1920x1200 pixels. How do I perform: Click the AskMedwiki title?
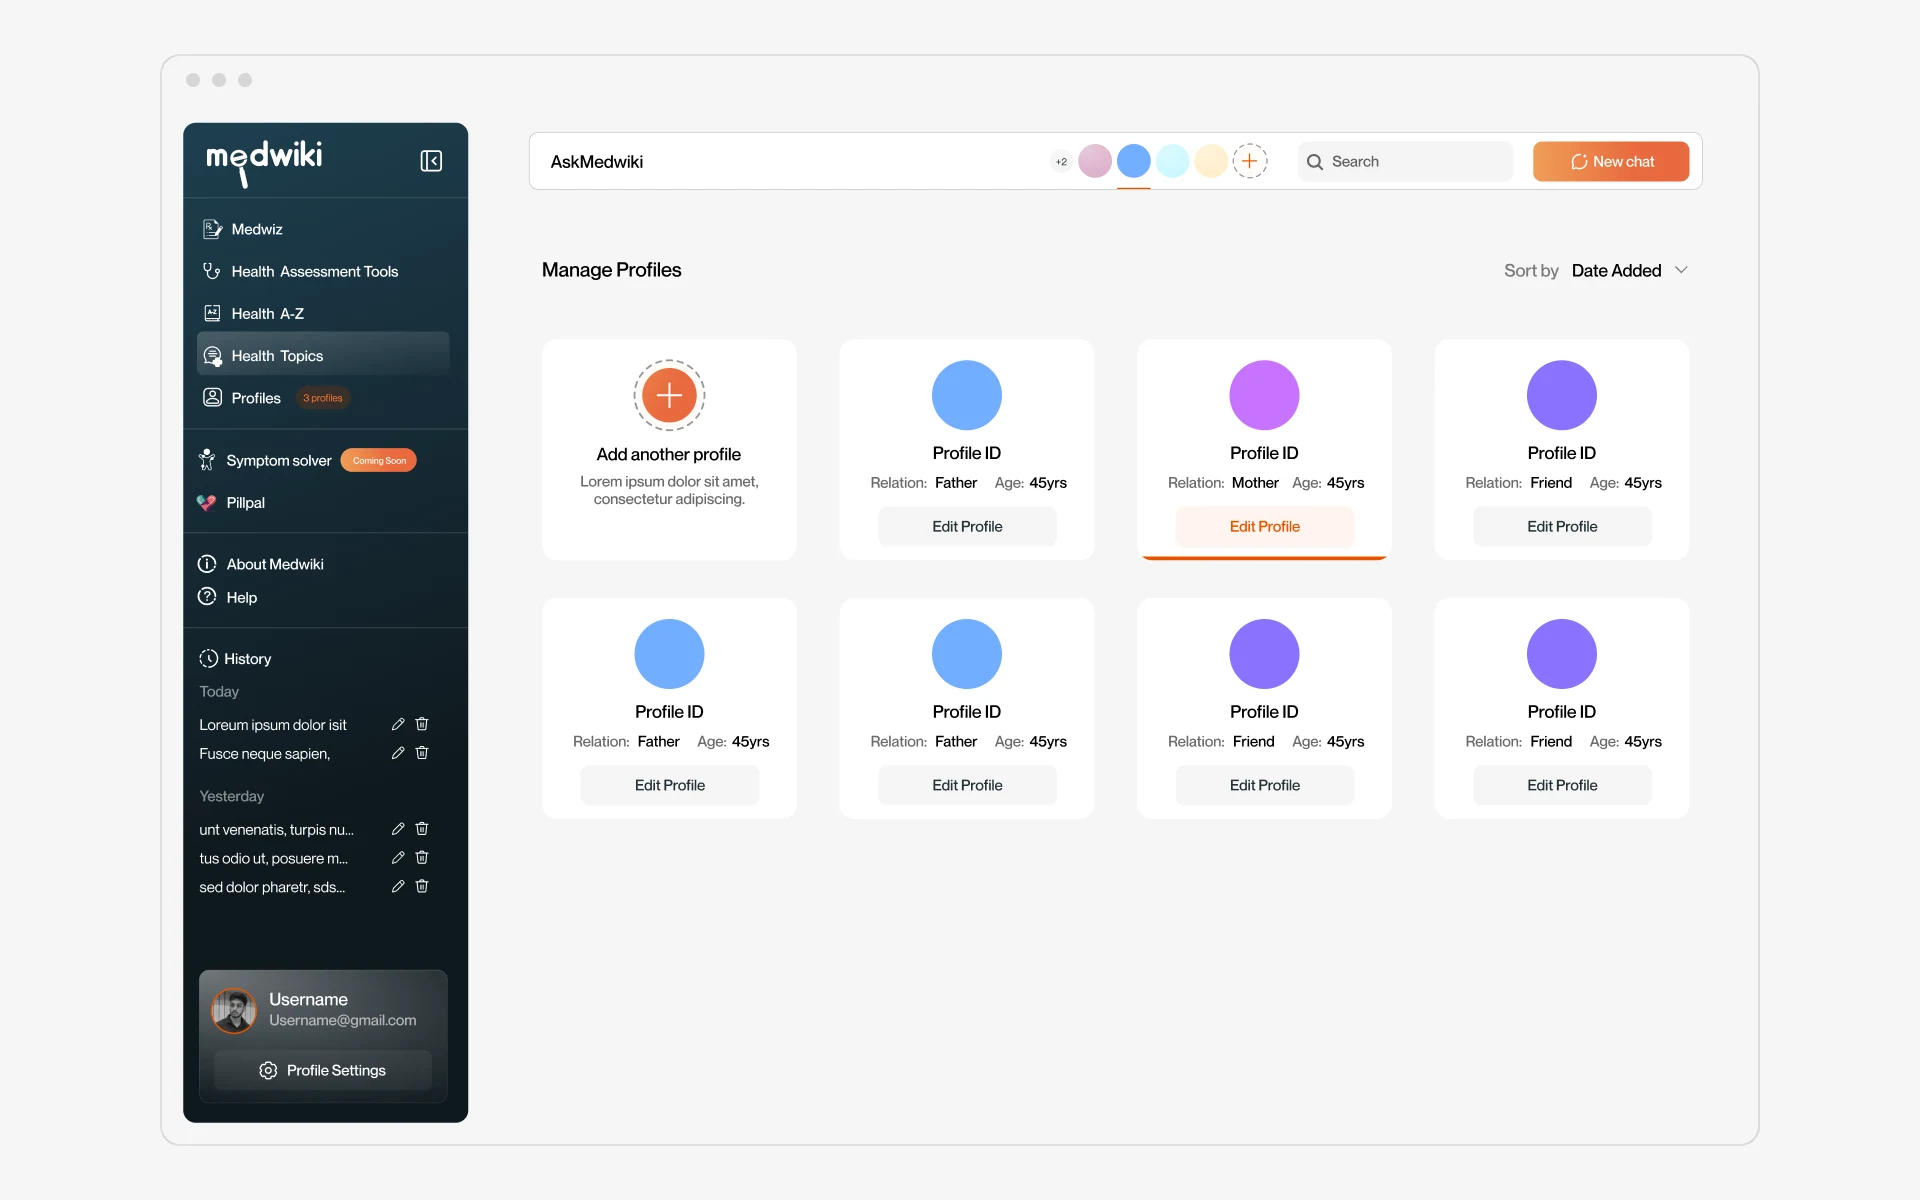(597, 162)
